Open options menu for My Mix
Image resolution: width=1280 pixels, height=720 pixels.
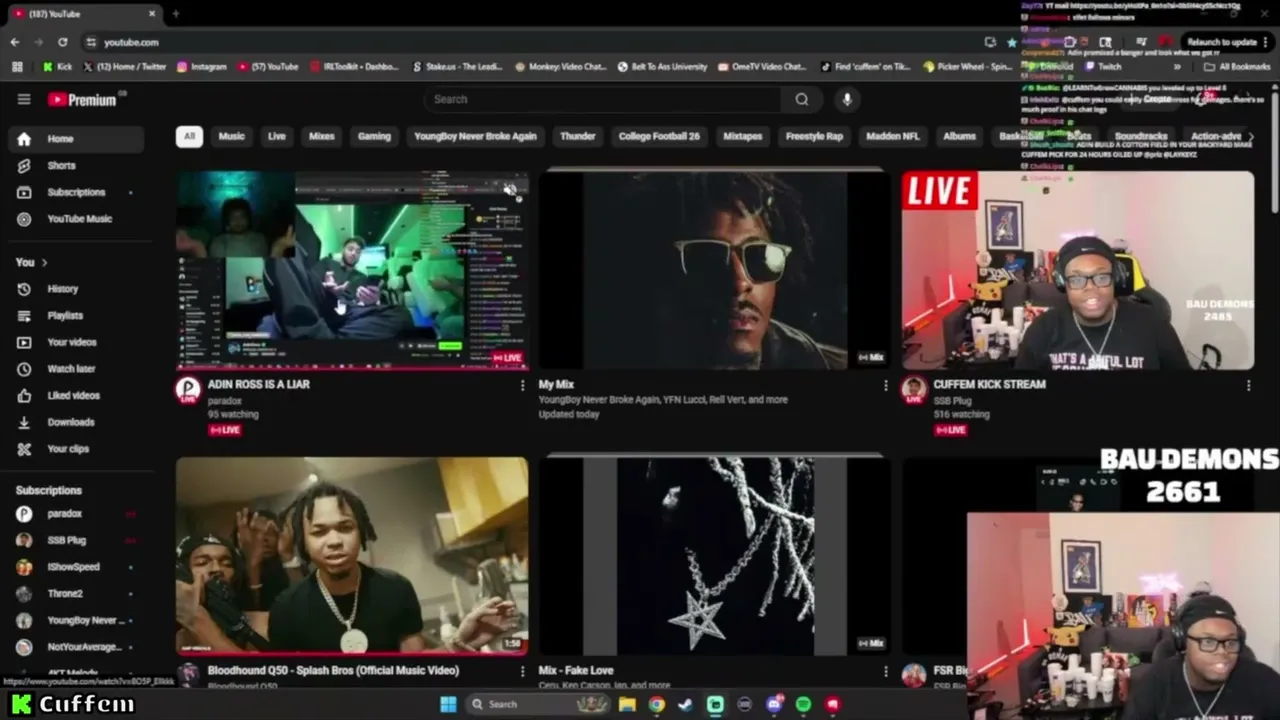885,385
